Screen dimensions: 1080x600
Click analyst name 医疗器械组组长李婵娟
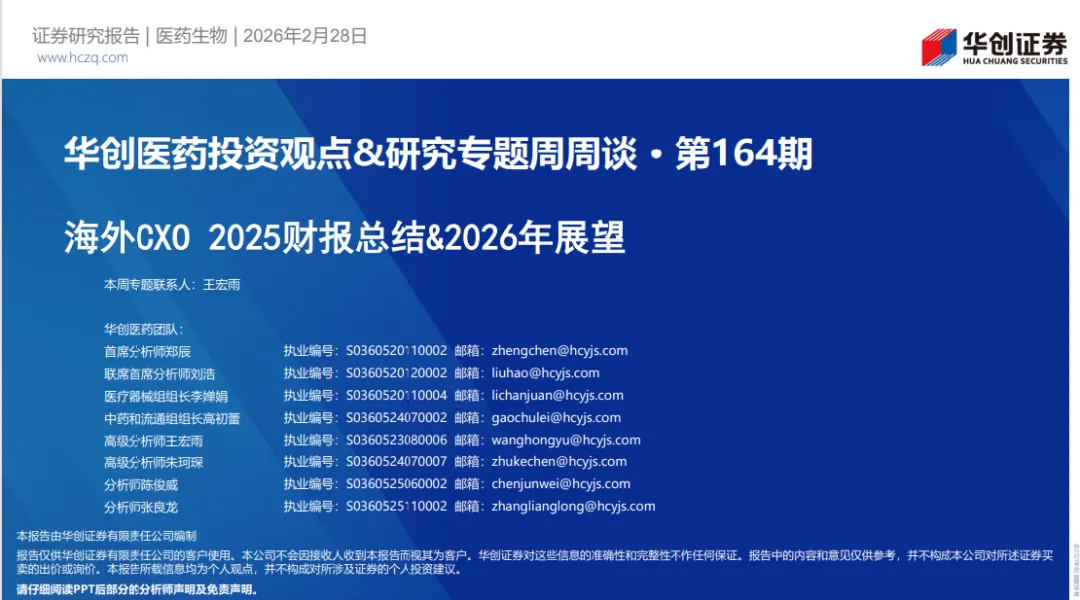[x=166, y=396]
